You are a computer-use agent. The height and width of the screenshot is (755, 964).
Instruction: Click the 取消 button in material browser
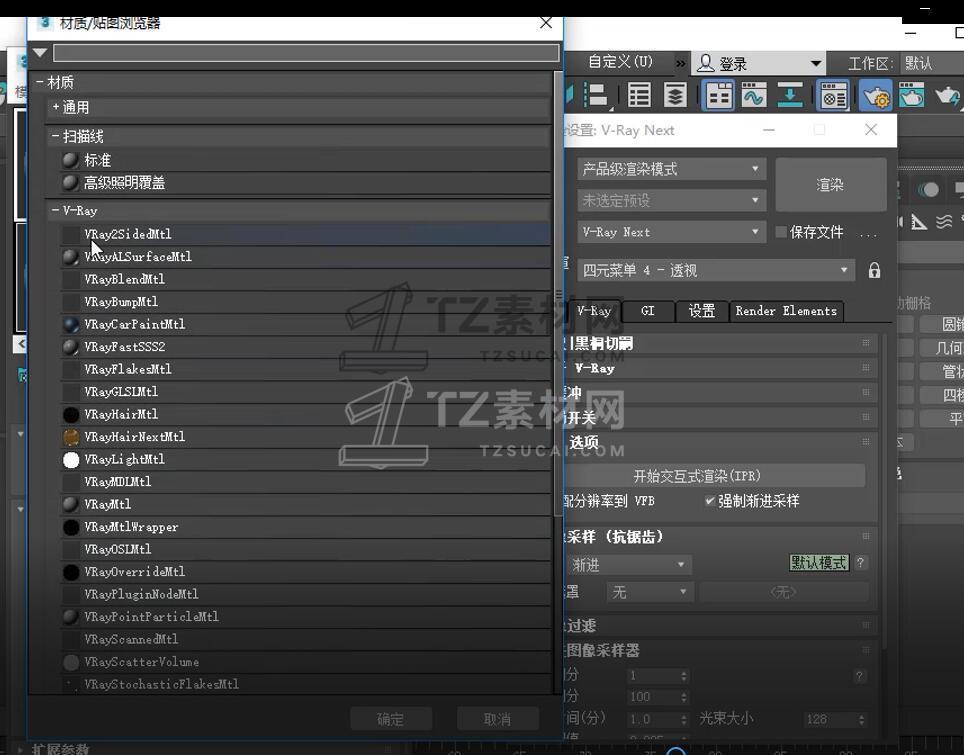click(497, 719)
